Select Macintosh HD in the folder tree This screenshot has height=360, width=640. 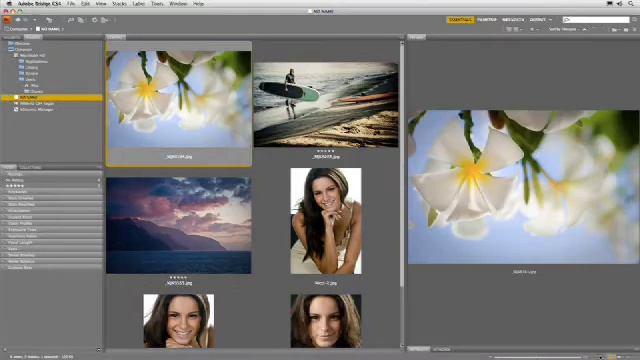coord(33,56)
